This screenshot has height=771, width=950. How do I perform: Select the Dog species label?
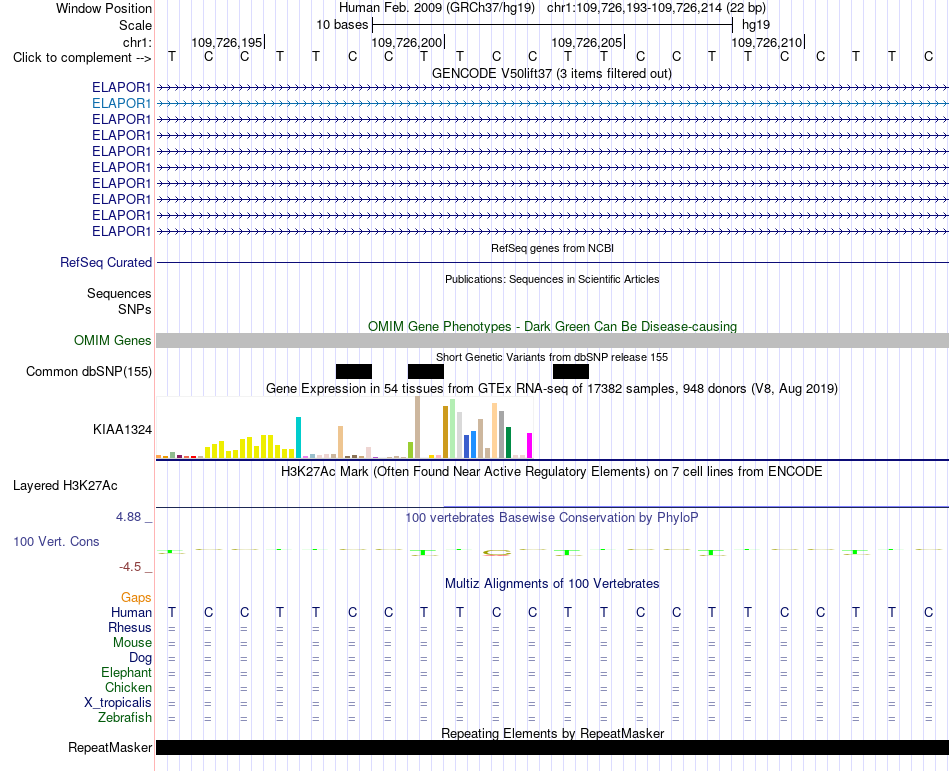point(140,658)
